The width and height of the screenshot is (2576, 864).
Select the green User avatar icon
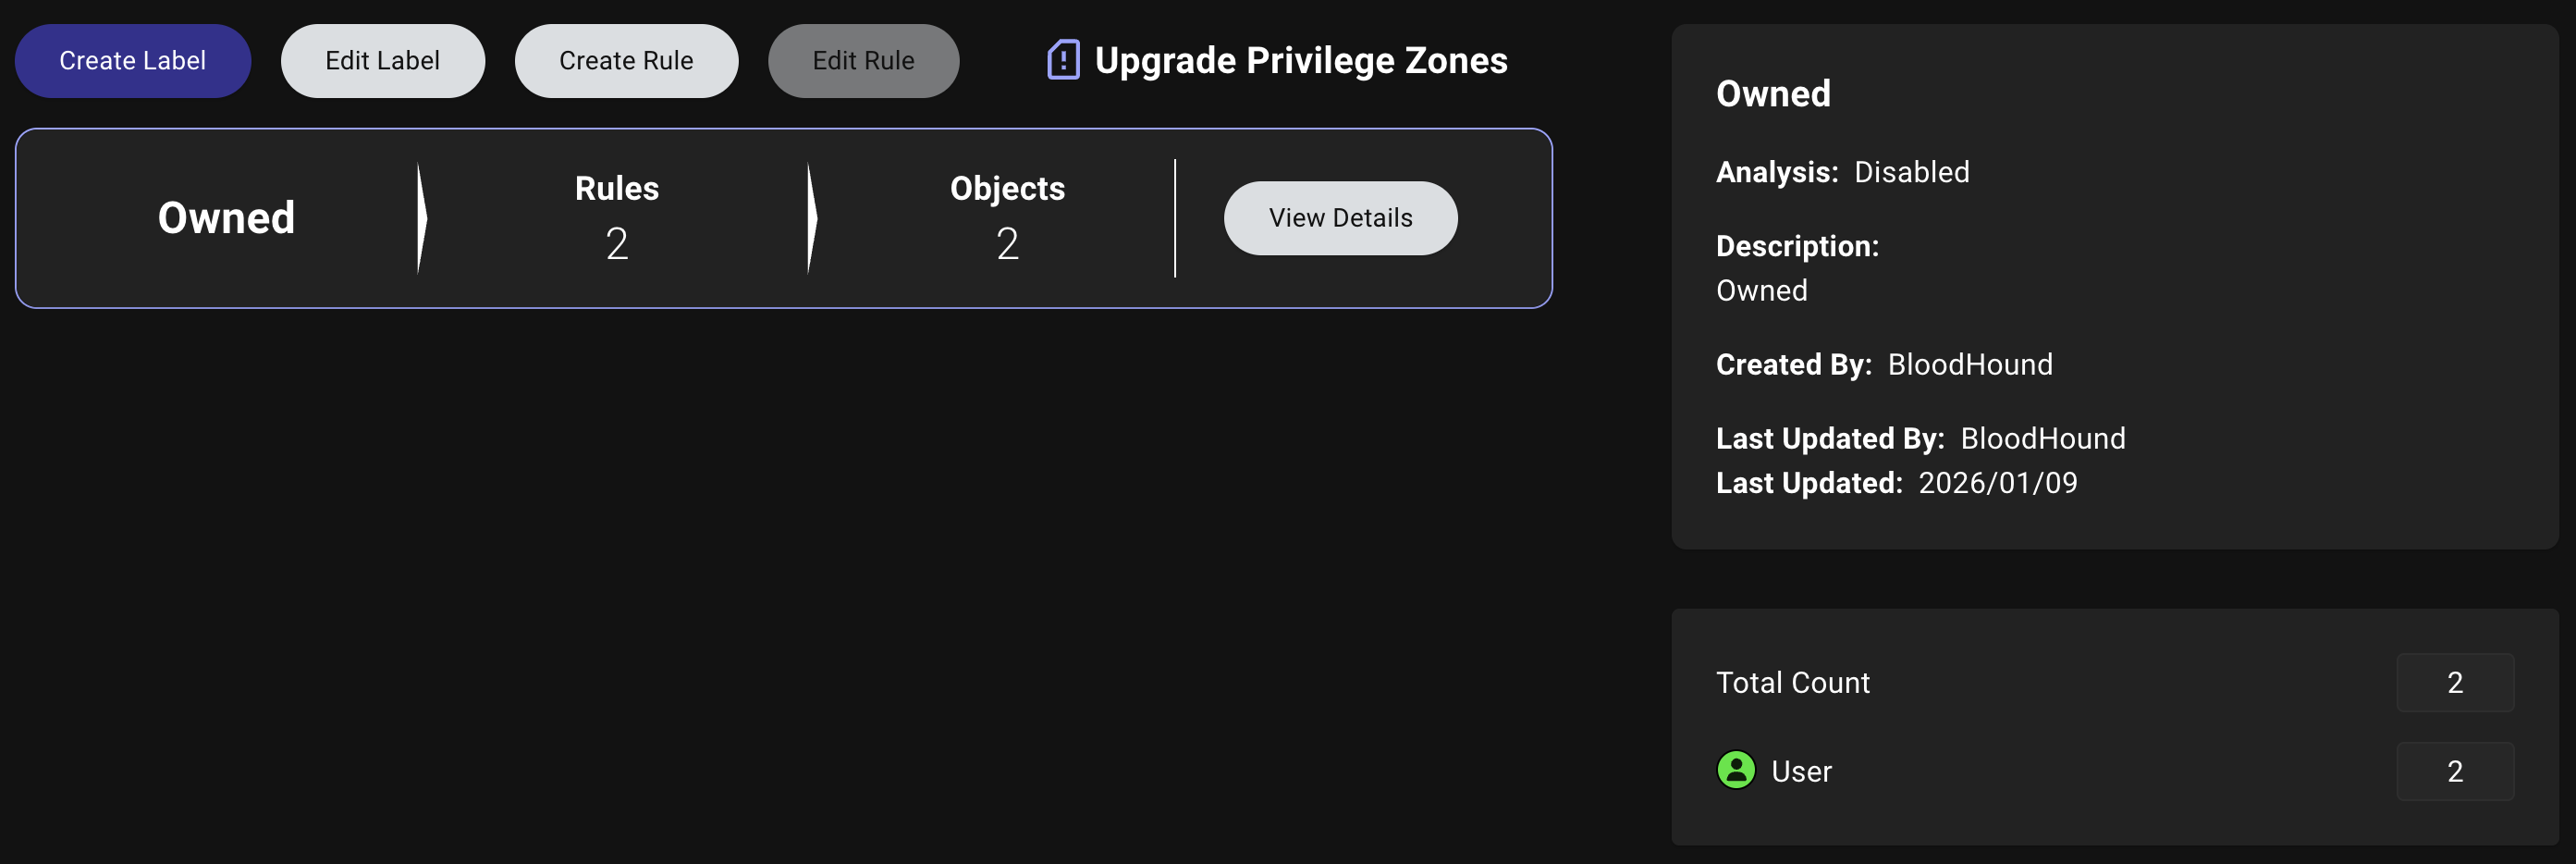pos(1735,771)
